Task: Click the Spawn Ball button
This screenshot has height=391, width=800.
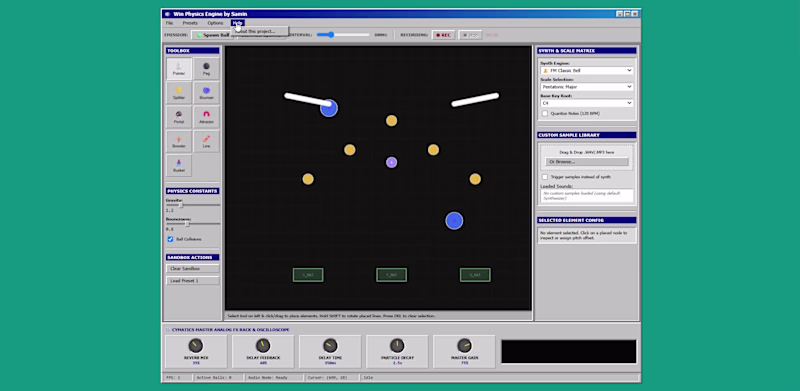Action: (213, 35)
